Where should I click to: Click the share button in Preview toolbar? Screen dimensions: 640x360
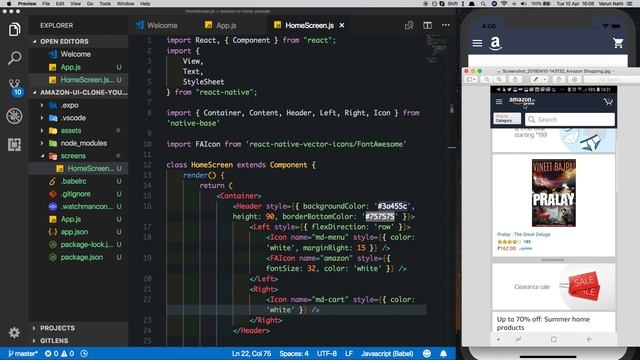click(x=515, y=80)
